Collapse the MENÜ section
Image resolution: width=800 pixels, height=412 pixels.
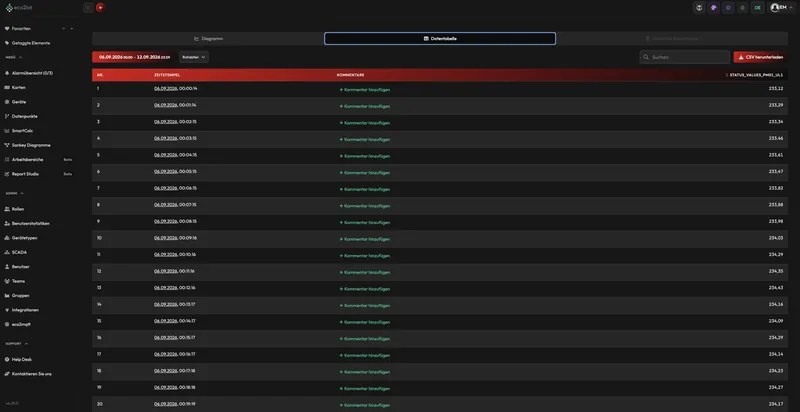point(14,58)
